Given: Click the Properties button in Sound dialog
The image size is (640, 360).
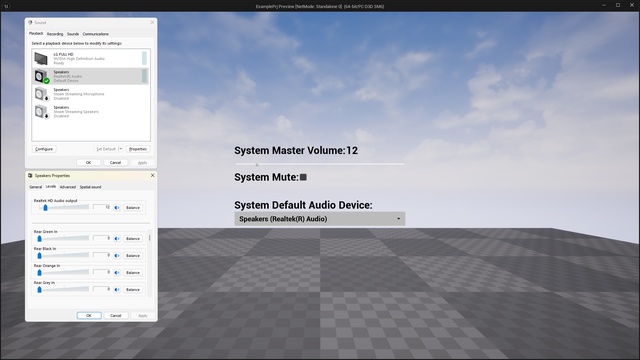Looking at the screenshot, I should point(138,149).
